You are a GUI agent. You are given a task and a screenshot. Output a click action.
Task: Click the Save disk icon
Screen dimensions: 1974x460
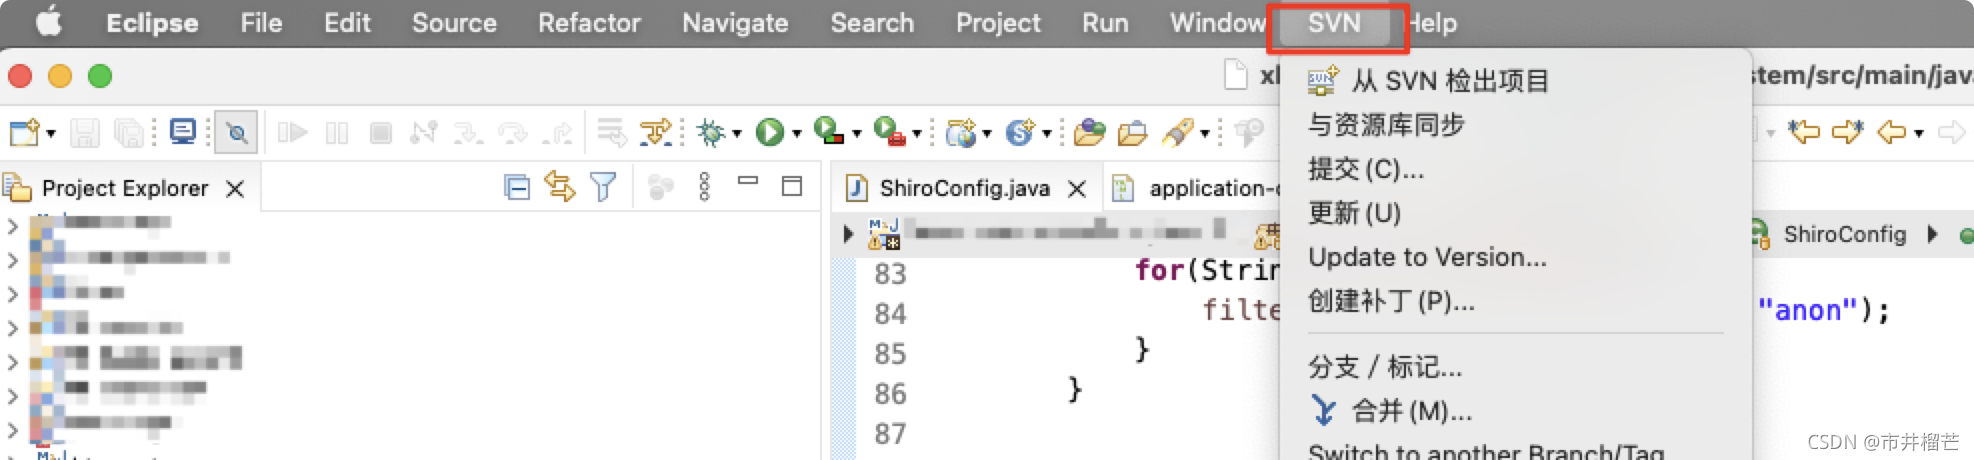[84, 132]
